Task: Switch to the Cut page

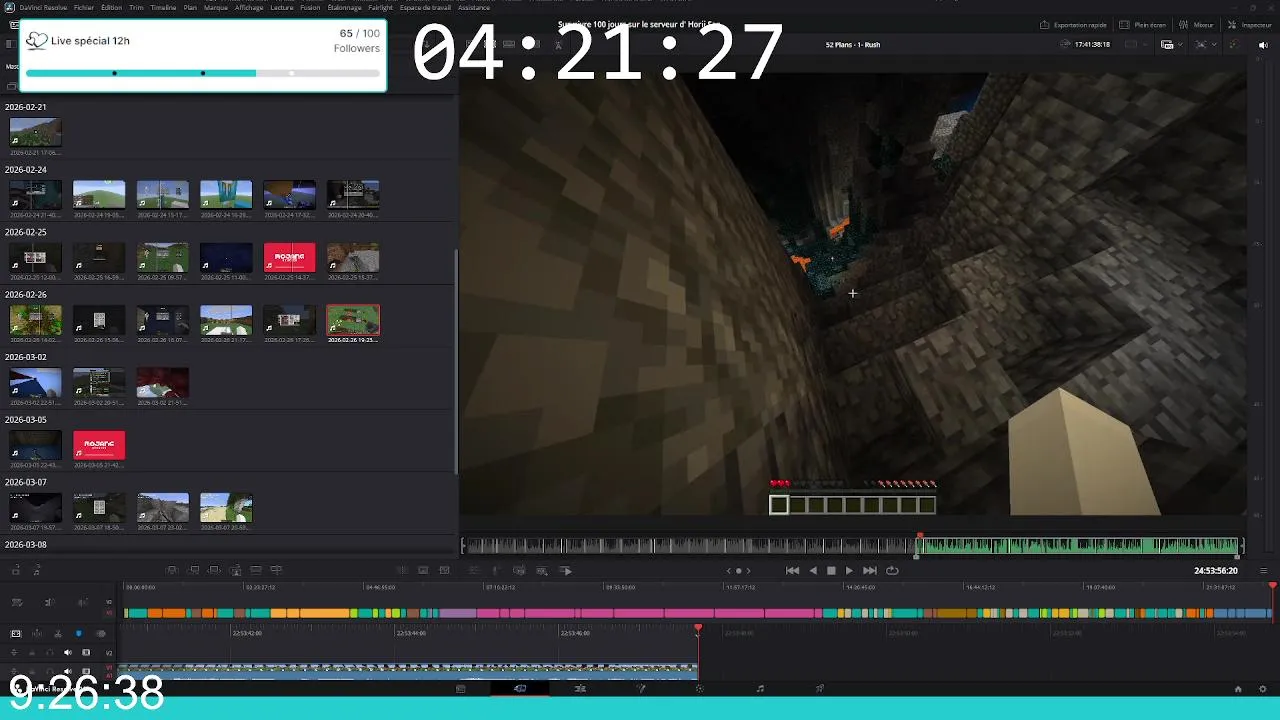Action: [x=520, y=688]
